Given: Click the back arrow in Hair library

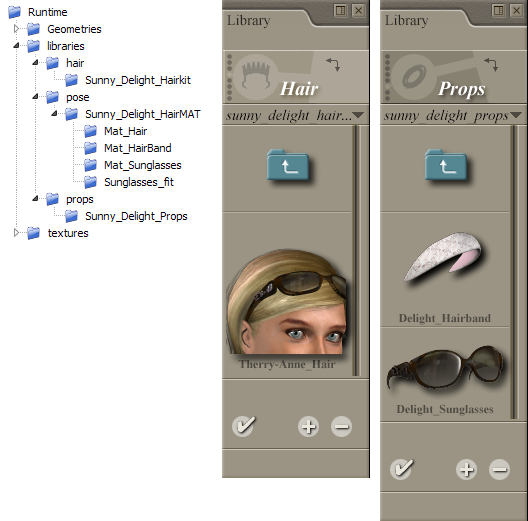Looking at the screenshot, I should [x=333, y=64].
